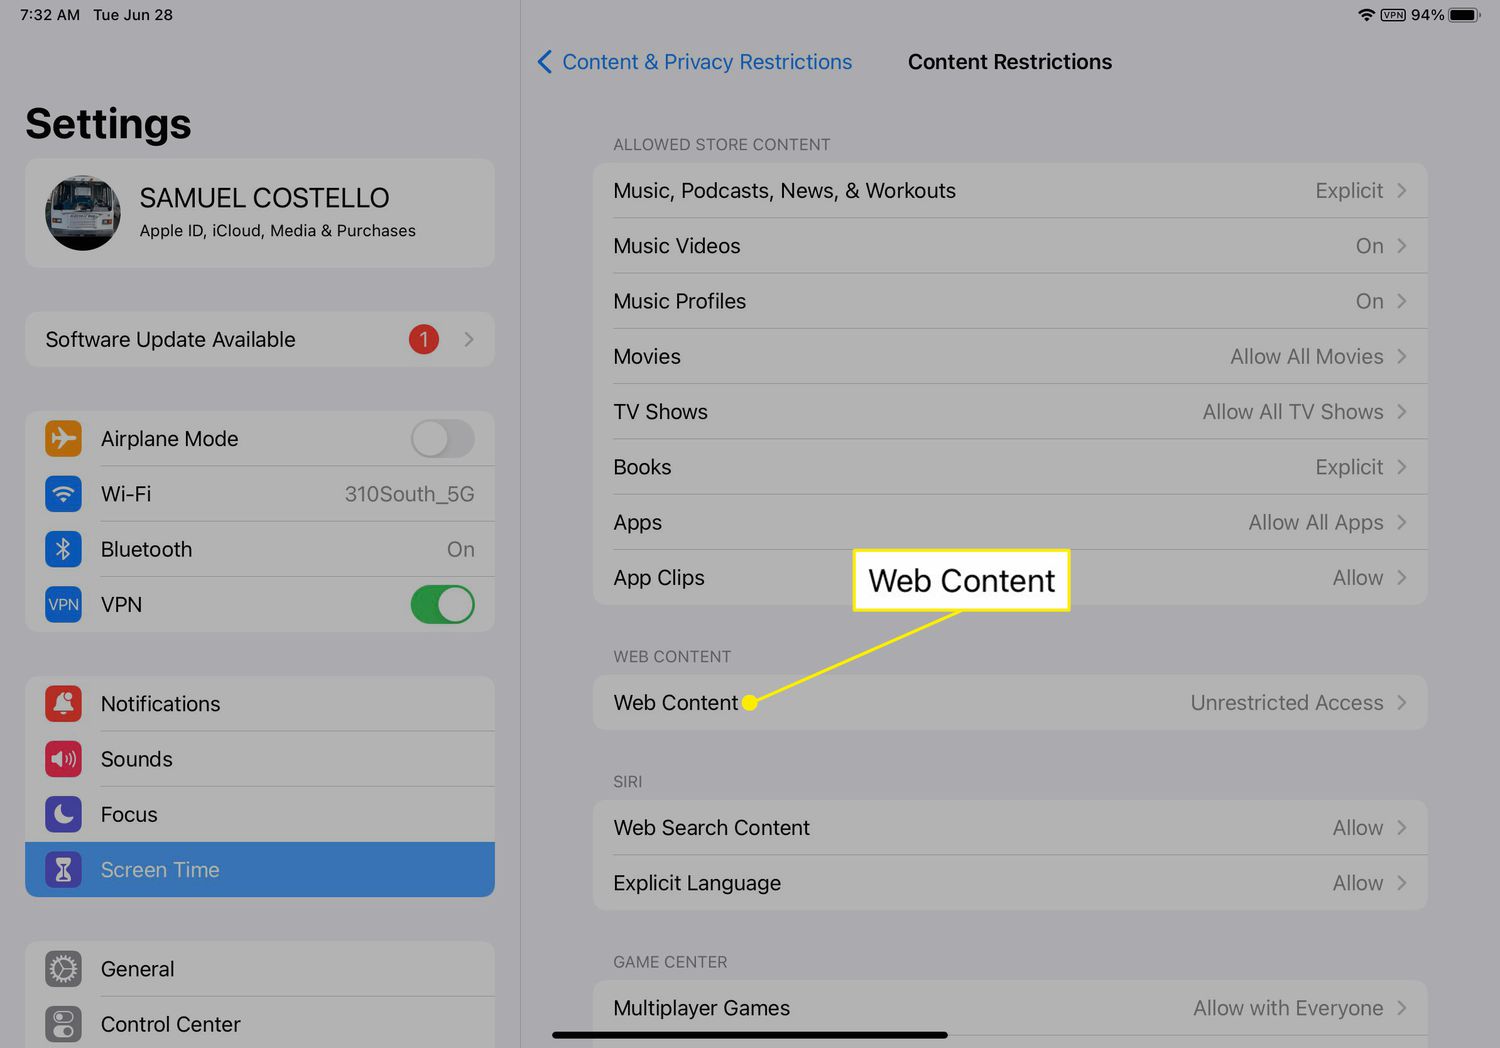Tap the Control Center icon
Screen dimensions: 1500x1048
[x=63, y=1024]
